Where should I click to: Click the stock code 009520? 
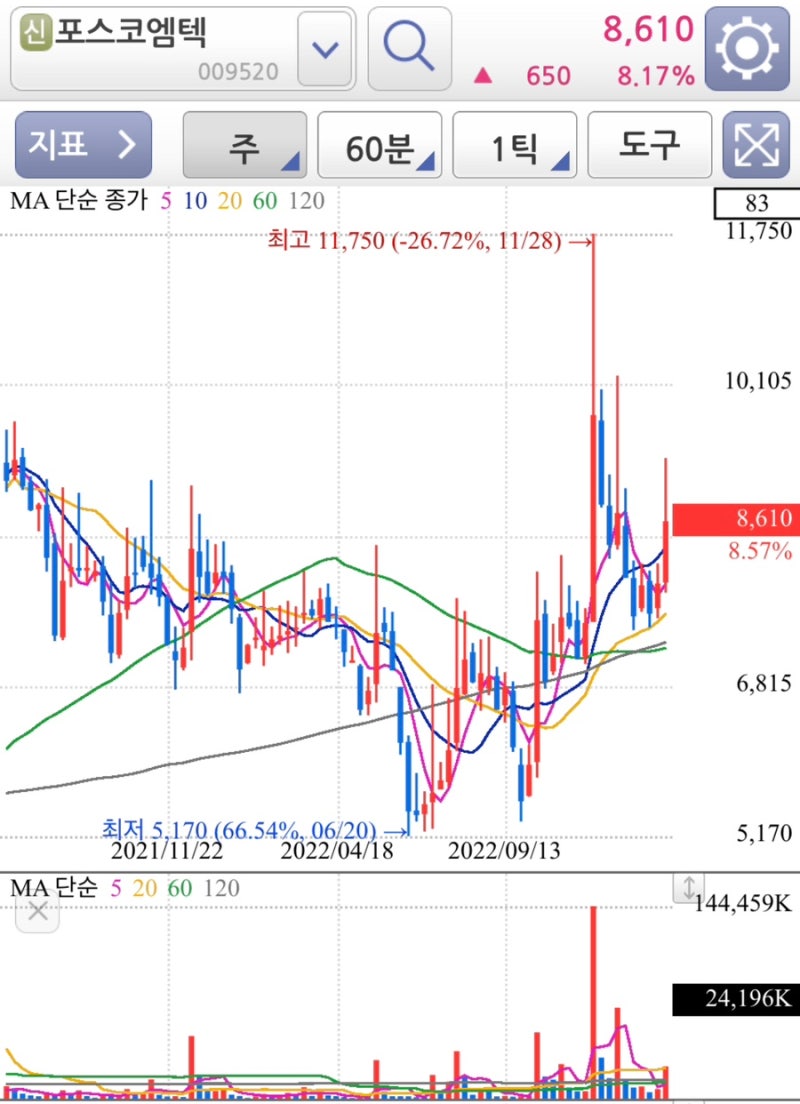pyautogui.click(x=238, y=72)
